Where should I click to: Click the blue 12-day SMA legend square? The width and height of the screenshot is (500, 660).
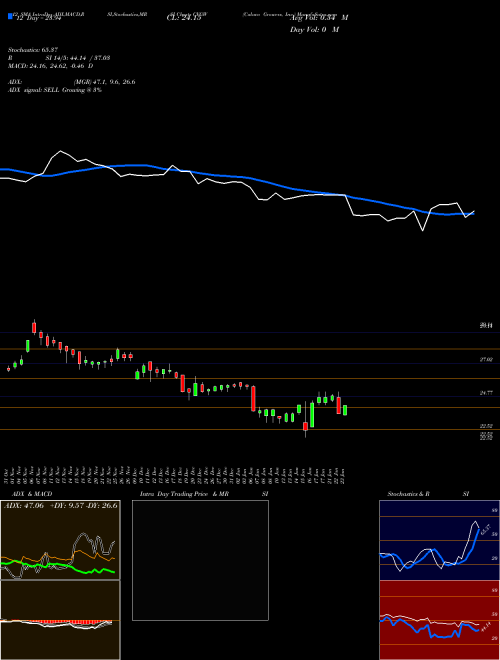pos(10,16)
